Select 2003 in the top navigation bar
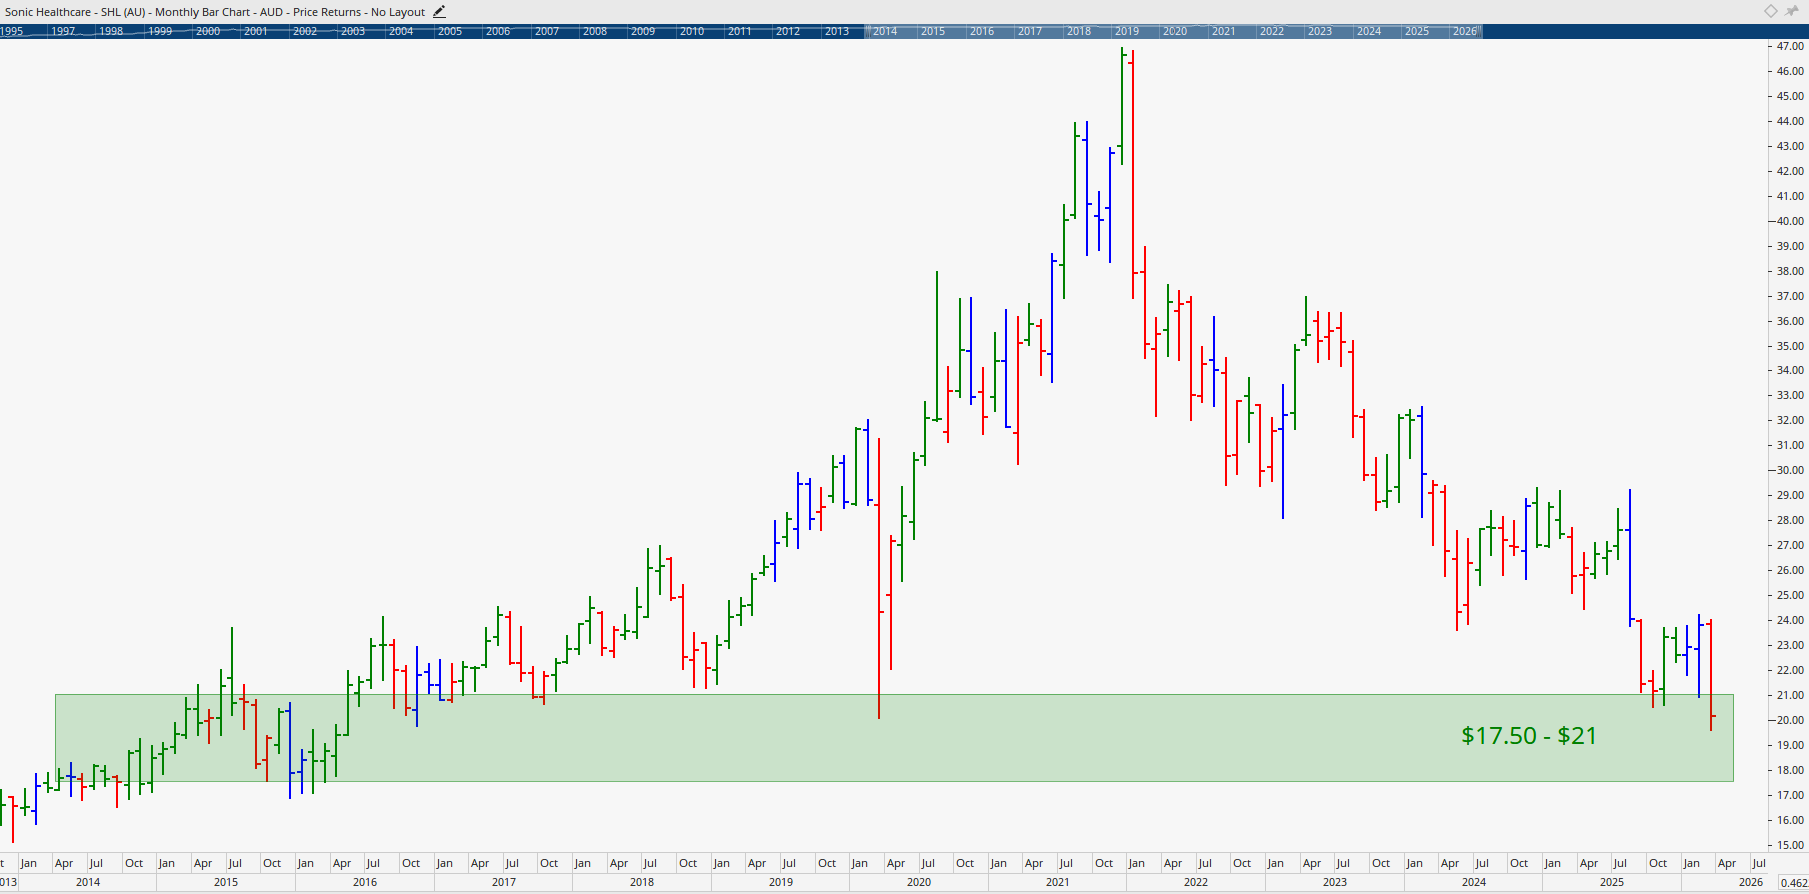 tap(353, 31)
